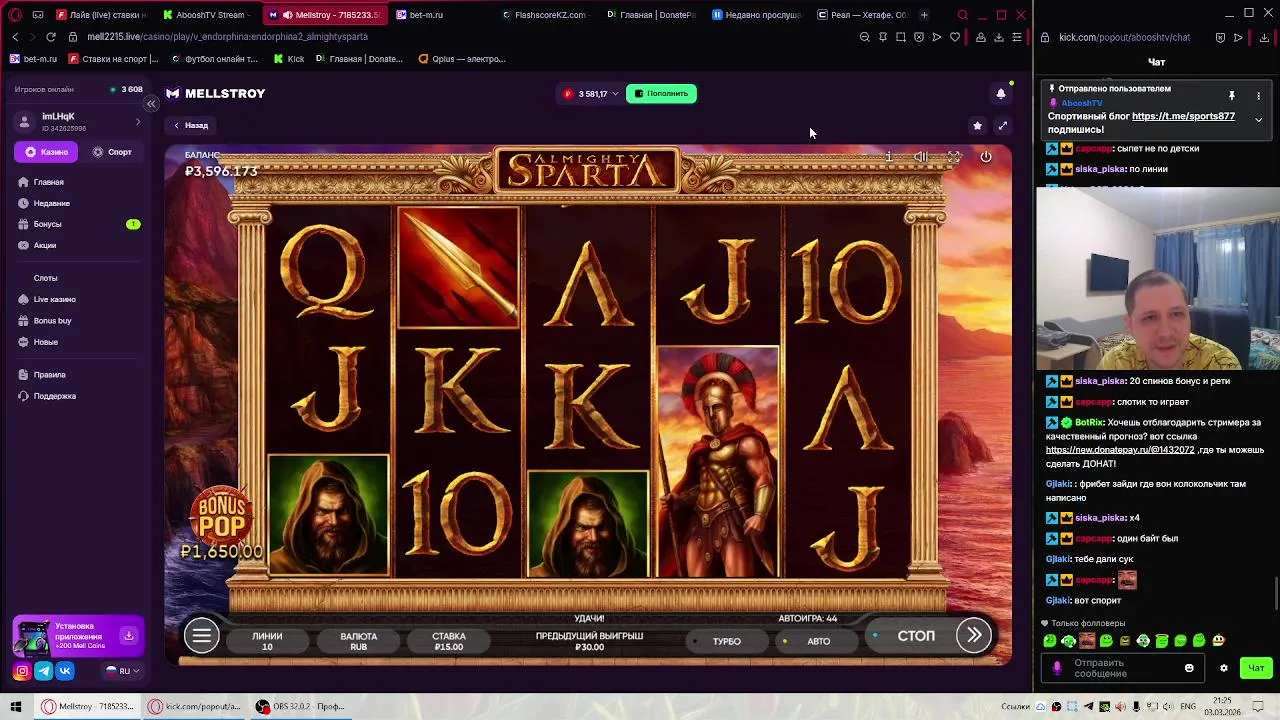Open Главная in sidebar
The image size is (1280, 720).
(x=48, y=182)
